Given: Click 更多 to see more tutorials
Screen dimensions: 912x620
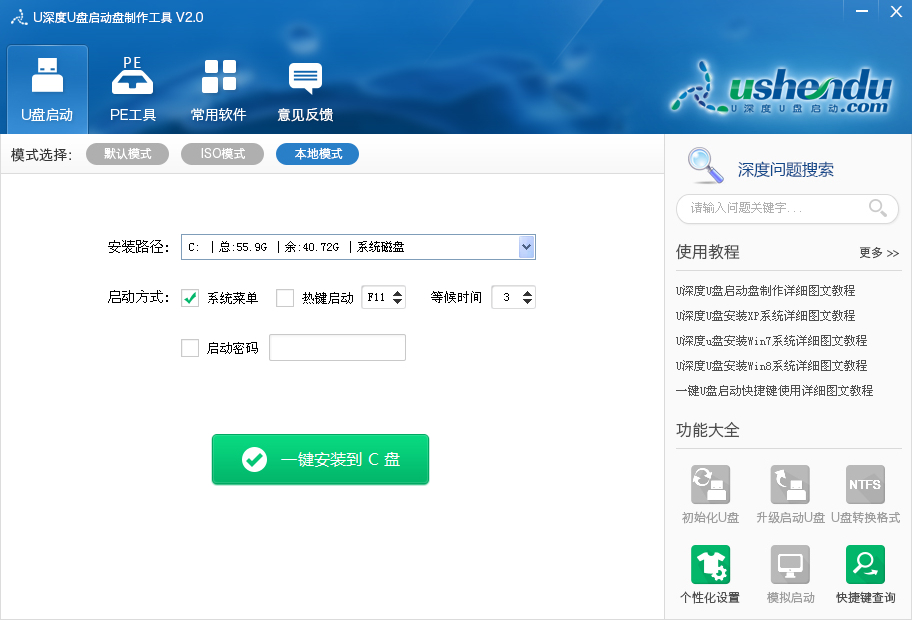Looking at the screenshot, I should coord(879,253).
